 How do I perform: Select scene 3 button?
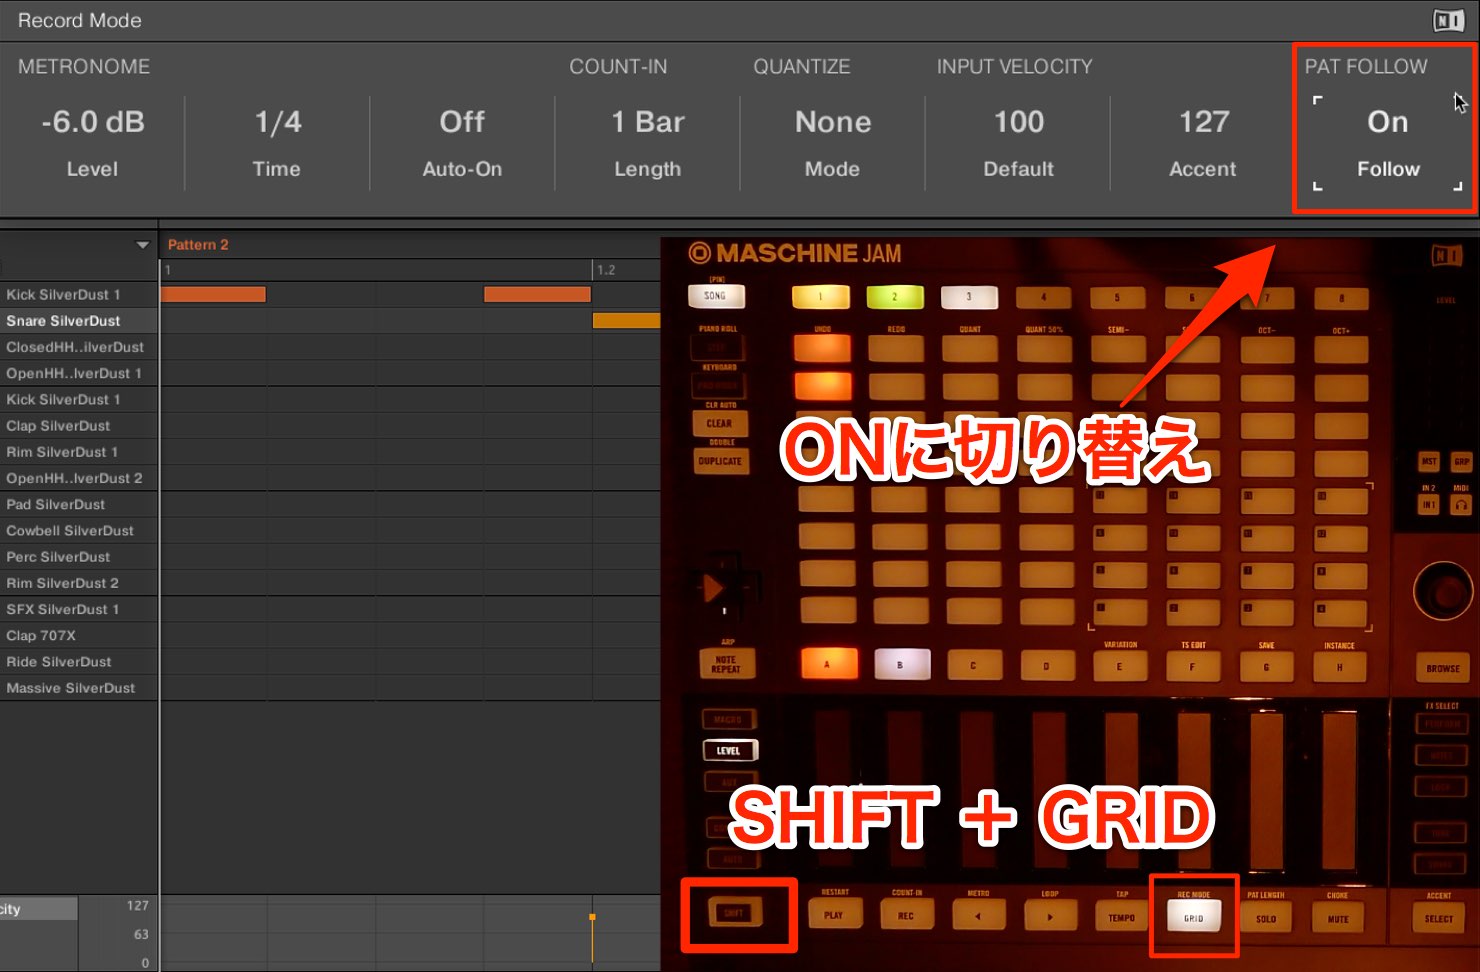(968, 297)
